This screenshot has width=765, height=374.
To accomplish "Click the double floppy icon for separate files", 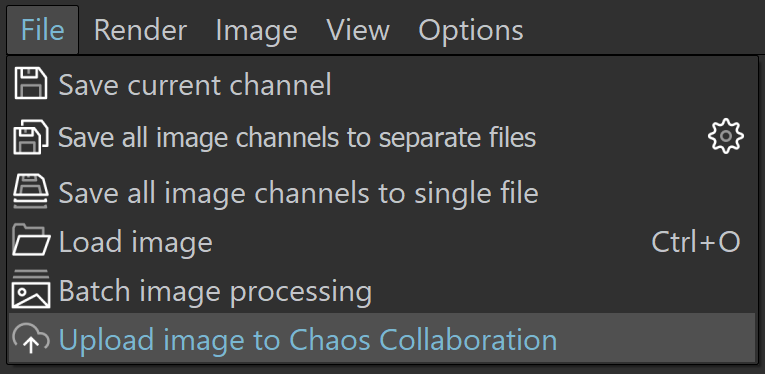I will coord(31,137).
